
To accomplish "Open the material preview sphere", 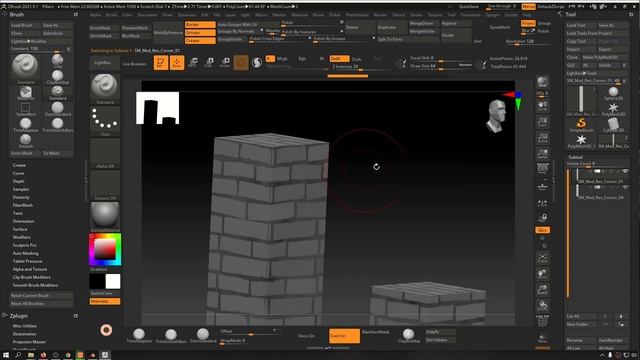I will click(x=105, y=216).
